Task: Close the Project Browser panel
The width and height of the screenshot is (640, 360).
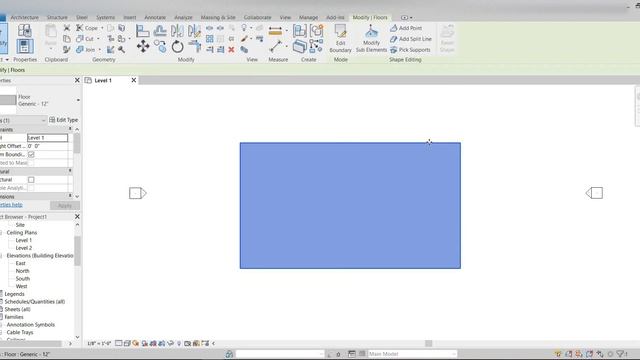Action: 77,217
